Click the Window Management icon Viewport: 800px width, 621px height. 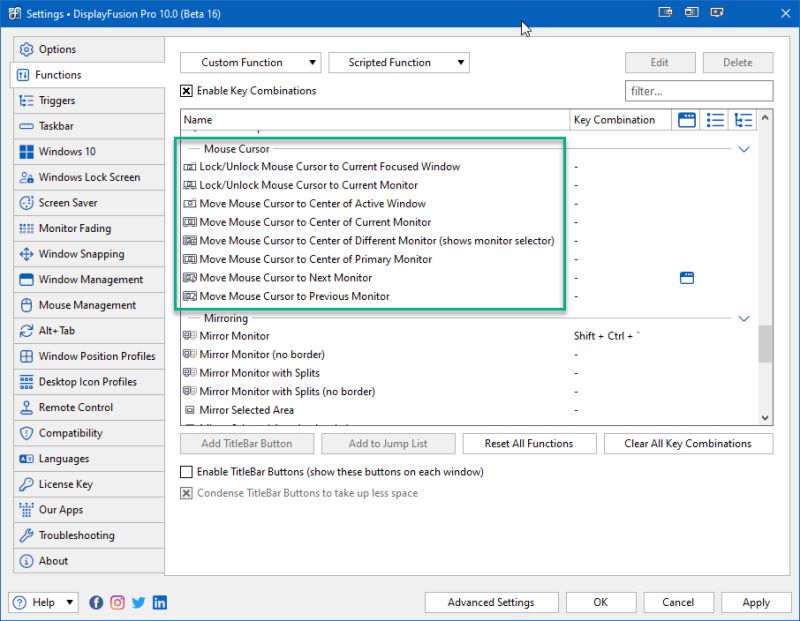click(27, 279)
